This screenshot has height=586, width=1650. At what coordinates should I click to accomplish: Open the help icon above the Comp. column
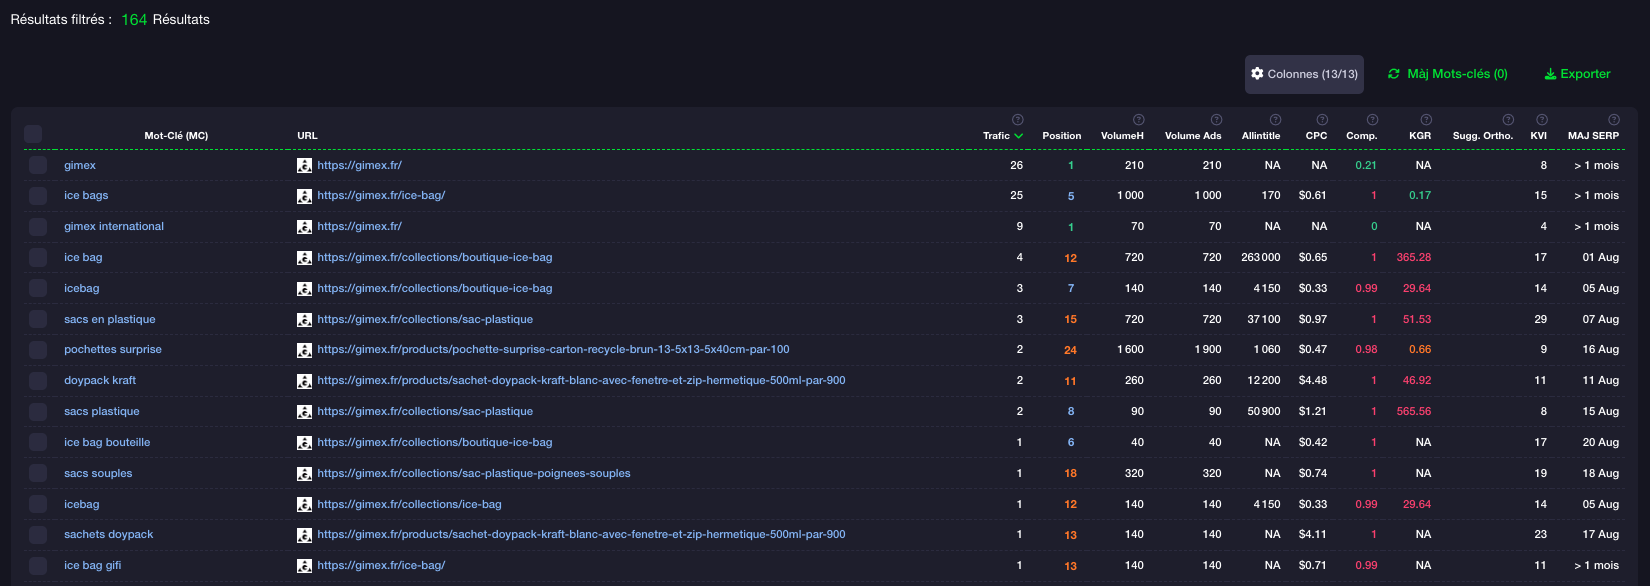1372,120
